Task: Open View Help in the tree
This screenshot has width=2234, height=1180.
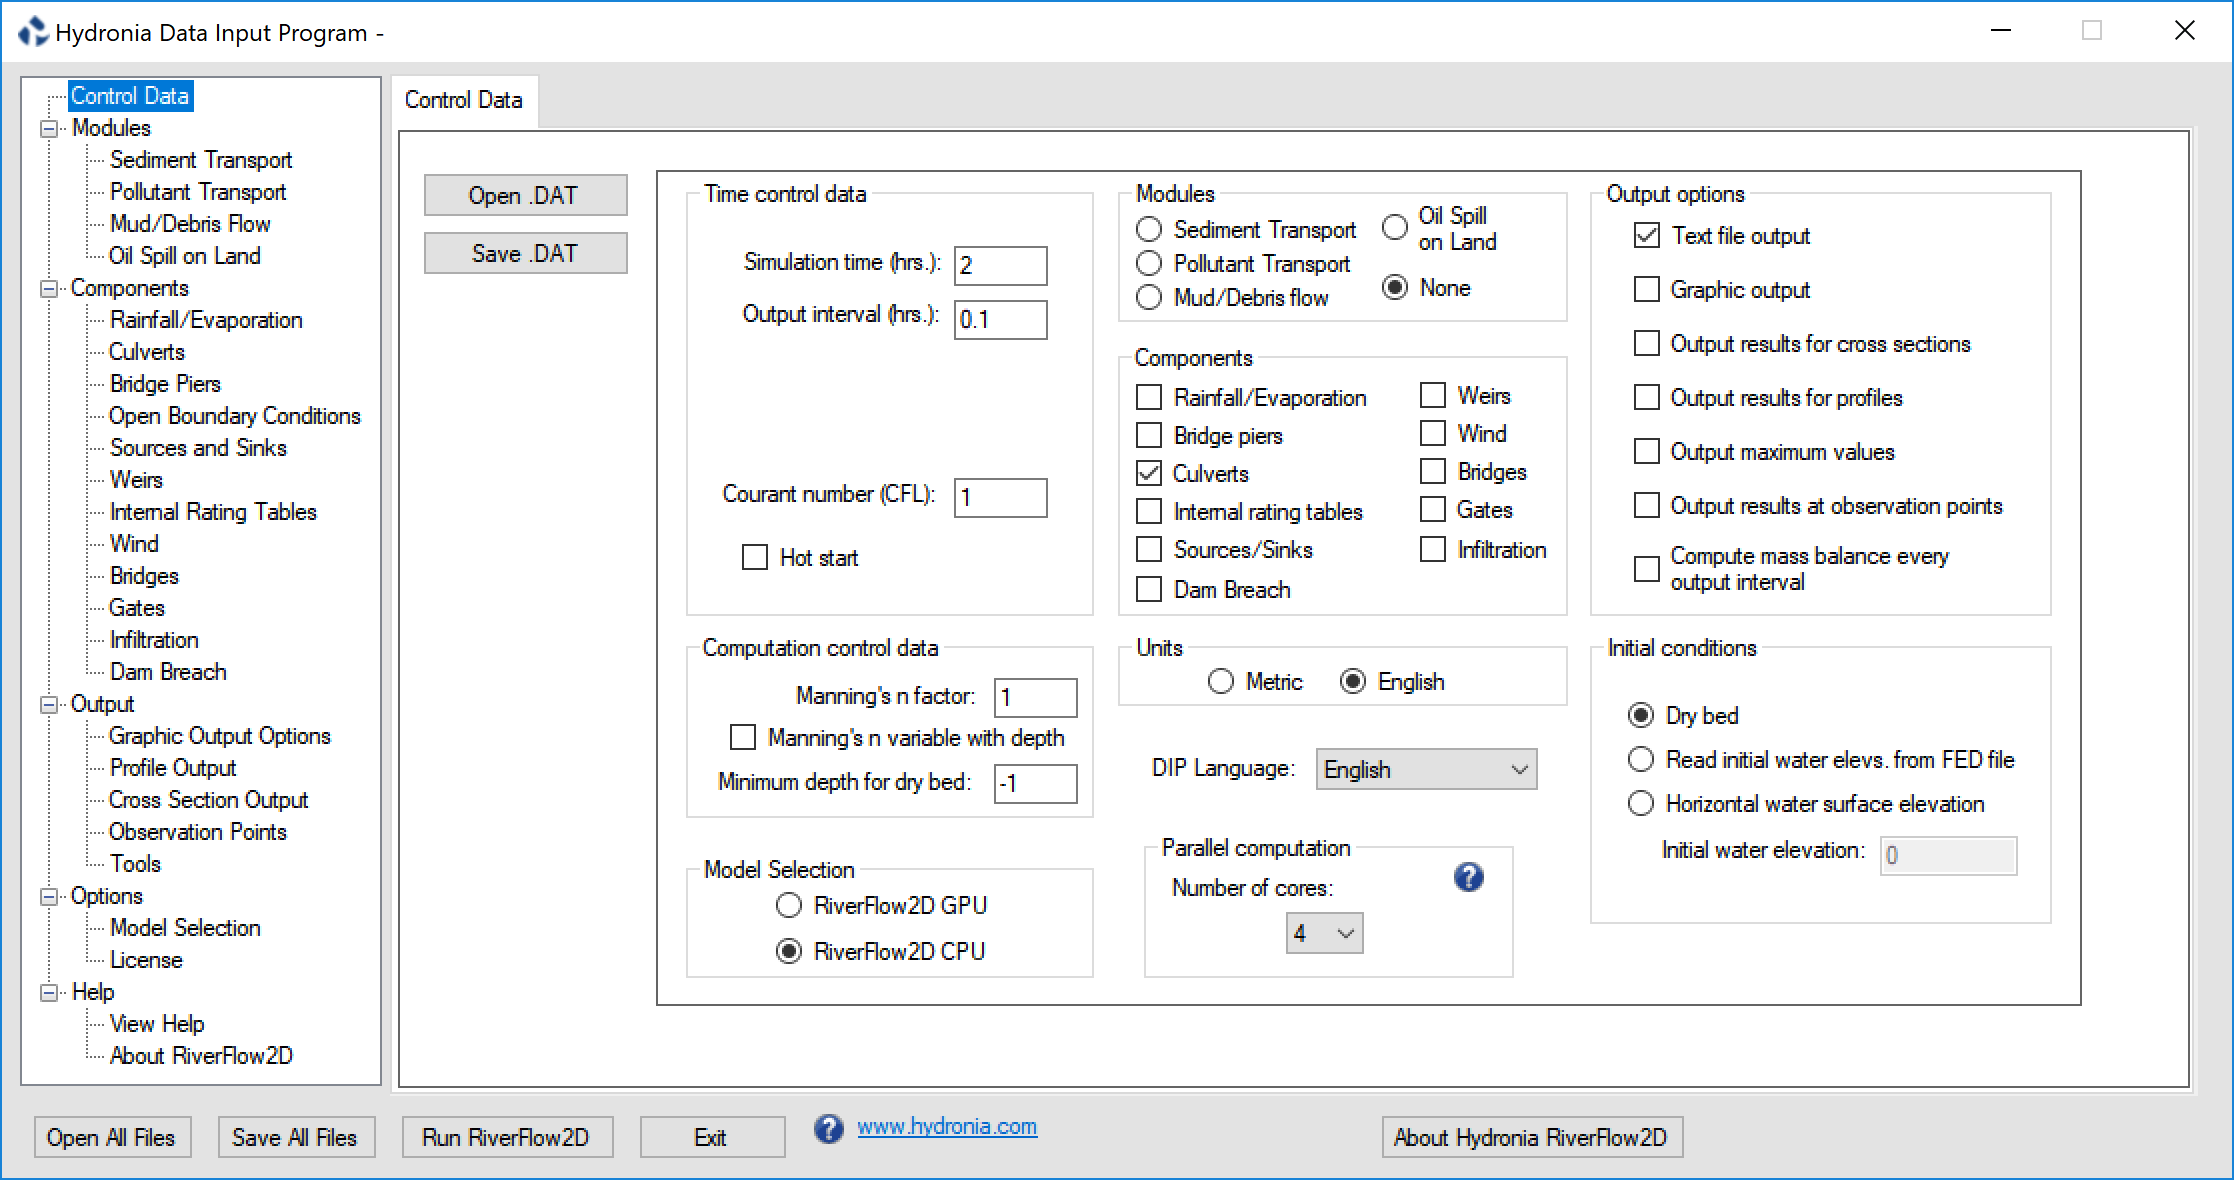Action: pyautogui.click(x=157, y=1024)
